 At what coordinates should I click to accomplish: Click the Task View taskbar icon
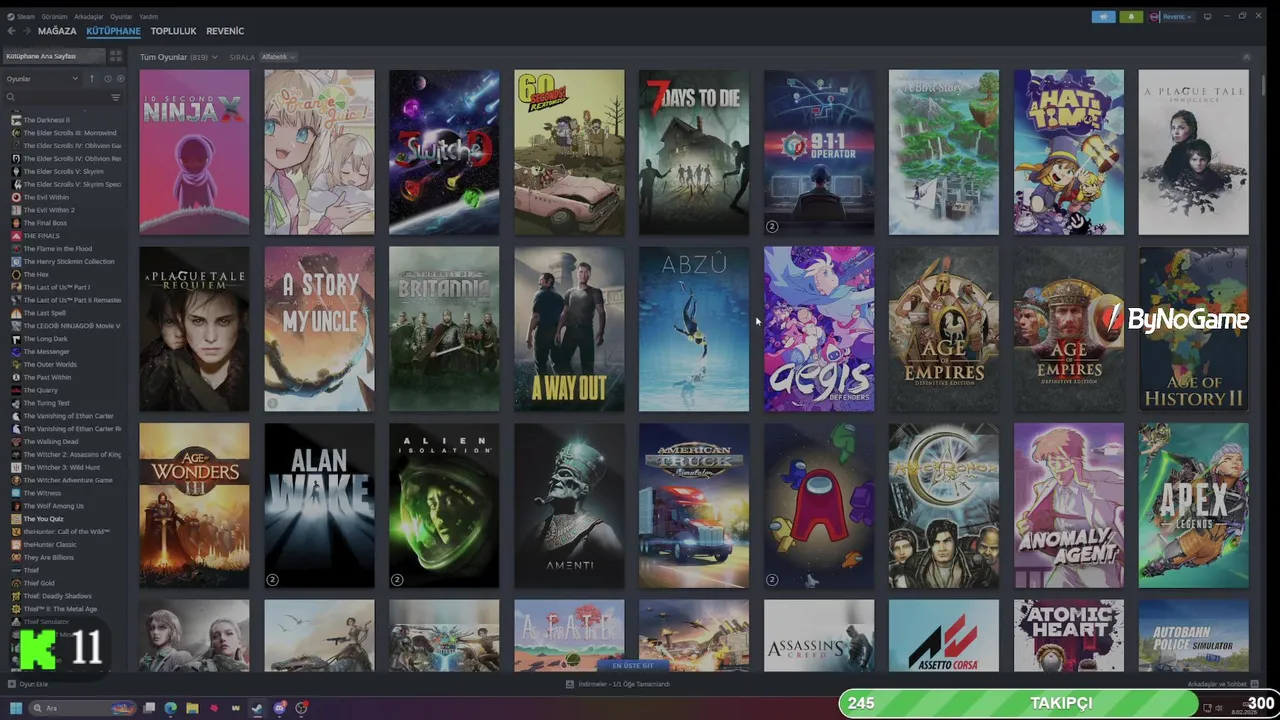pos(149,708)
